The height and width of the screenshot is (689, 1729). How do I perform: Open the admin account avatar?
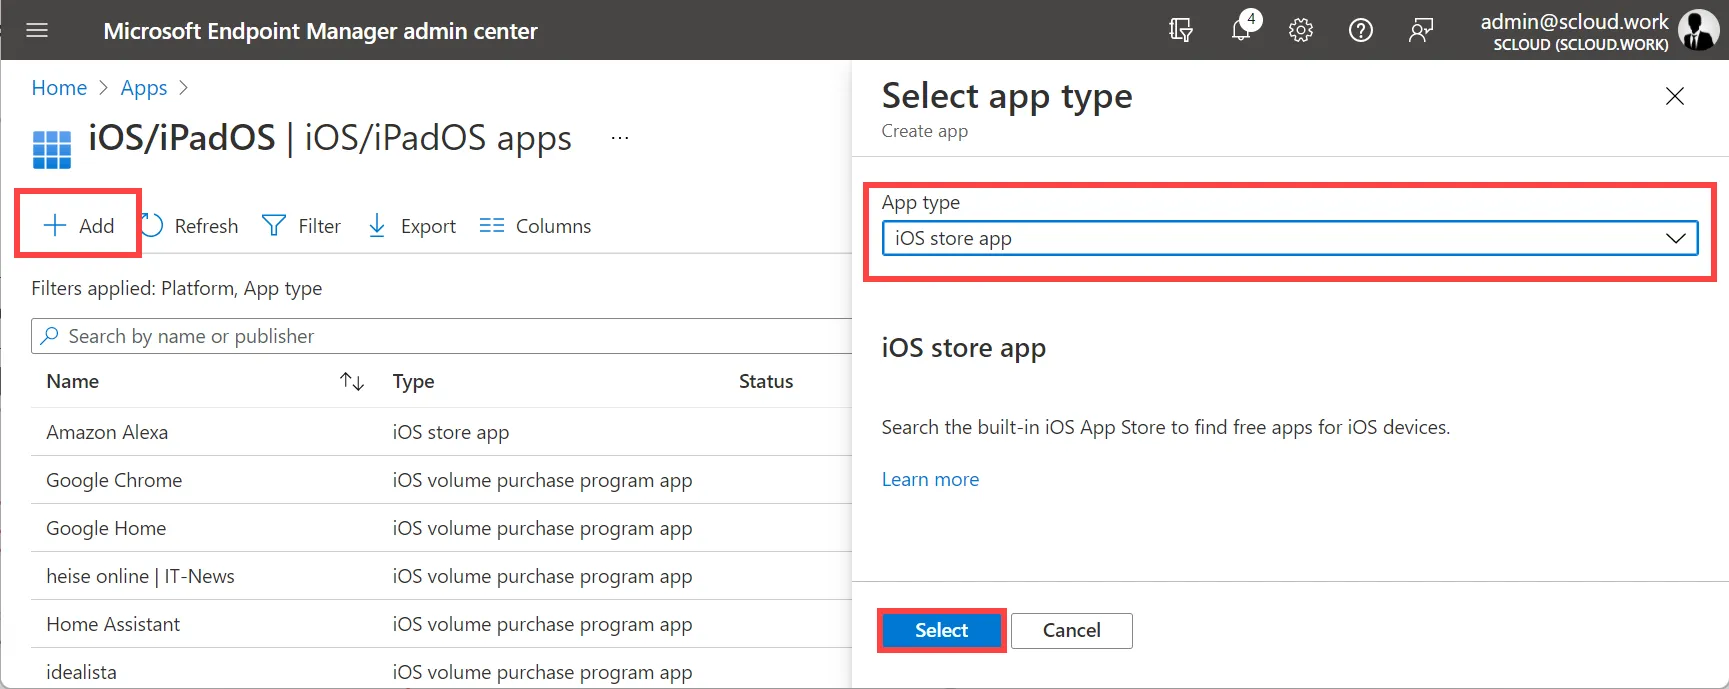pos(1697,30)
